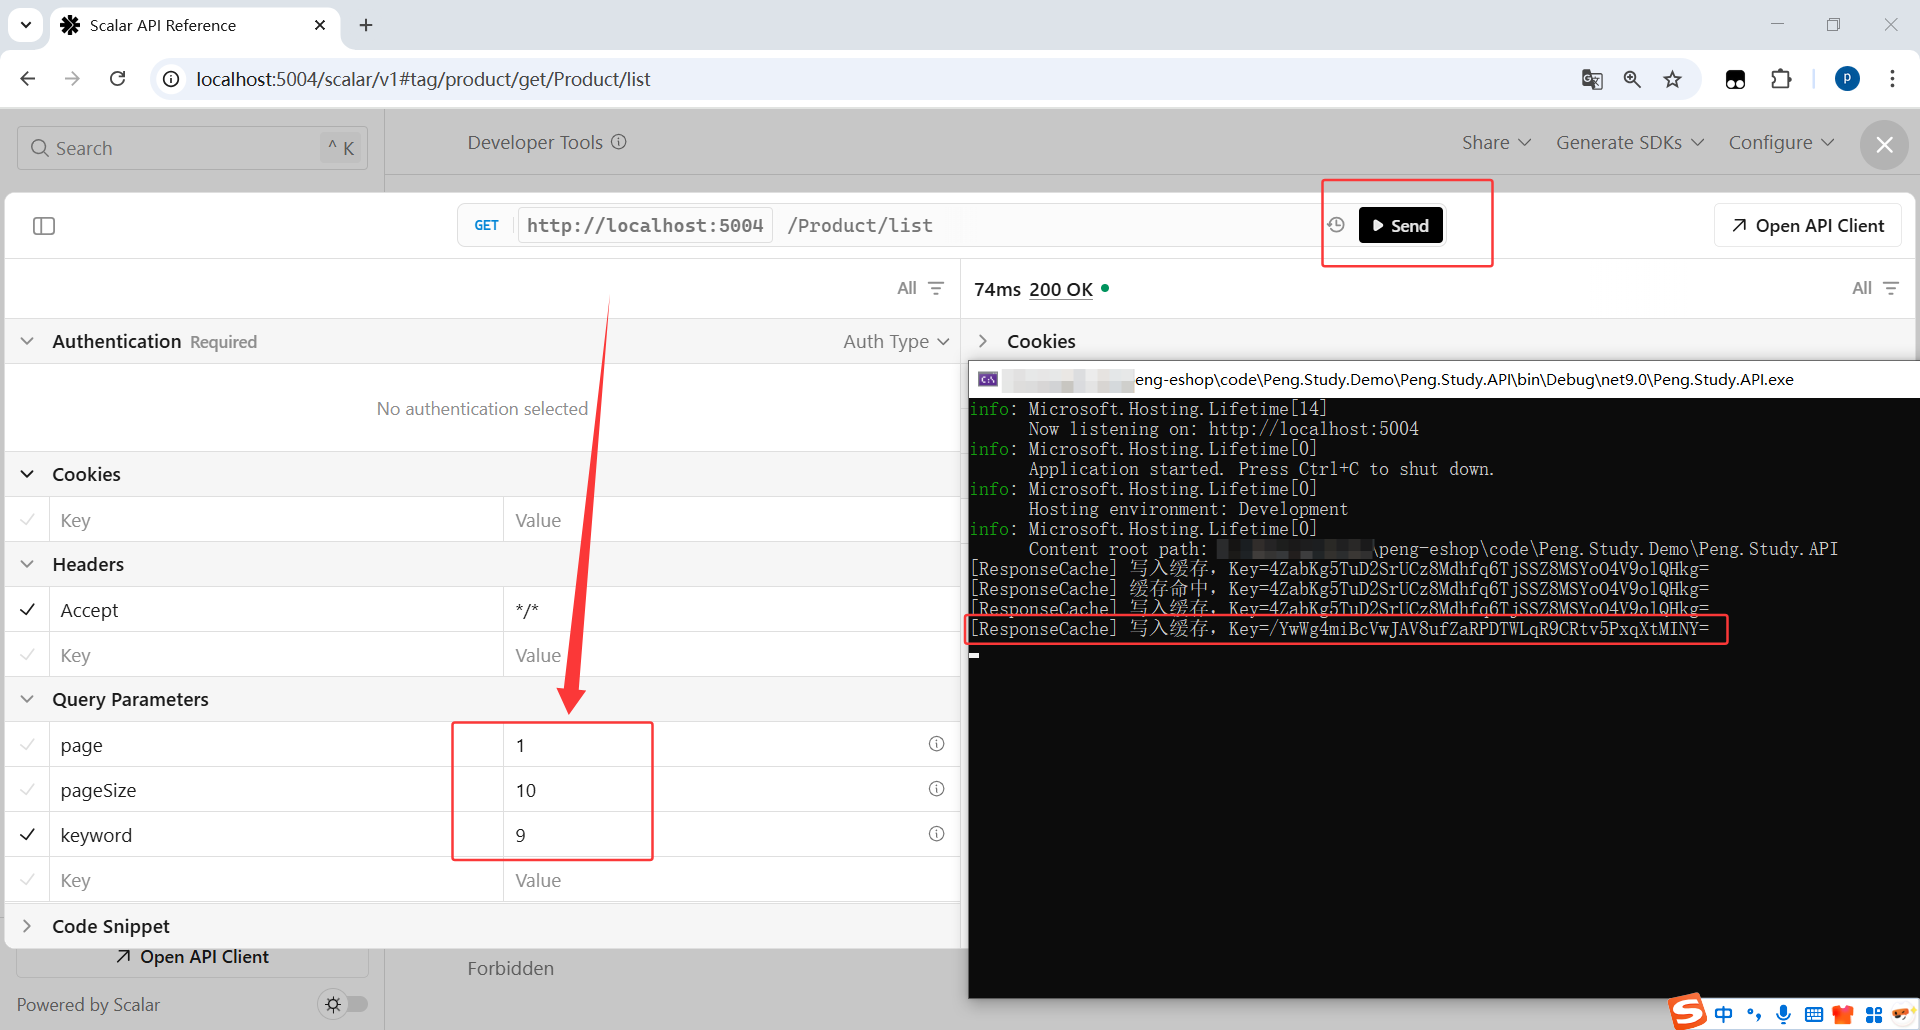View site information icon

pyautogui.click(x=172, y=79)
